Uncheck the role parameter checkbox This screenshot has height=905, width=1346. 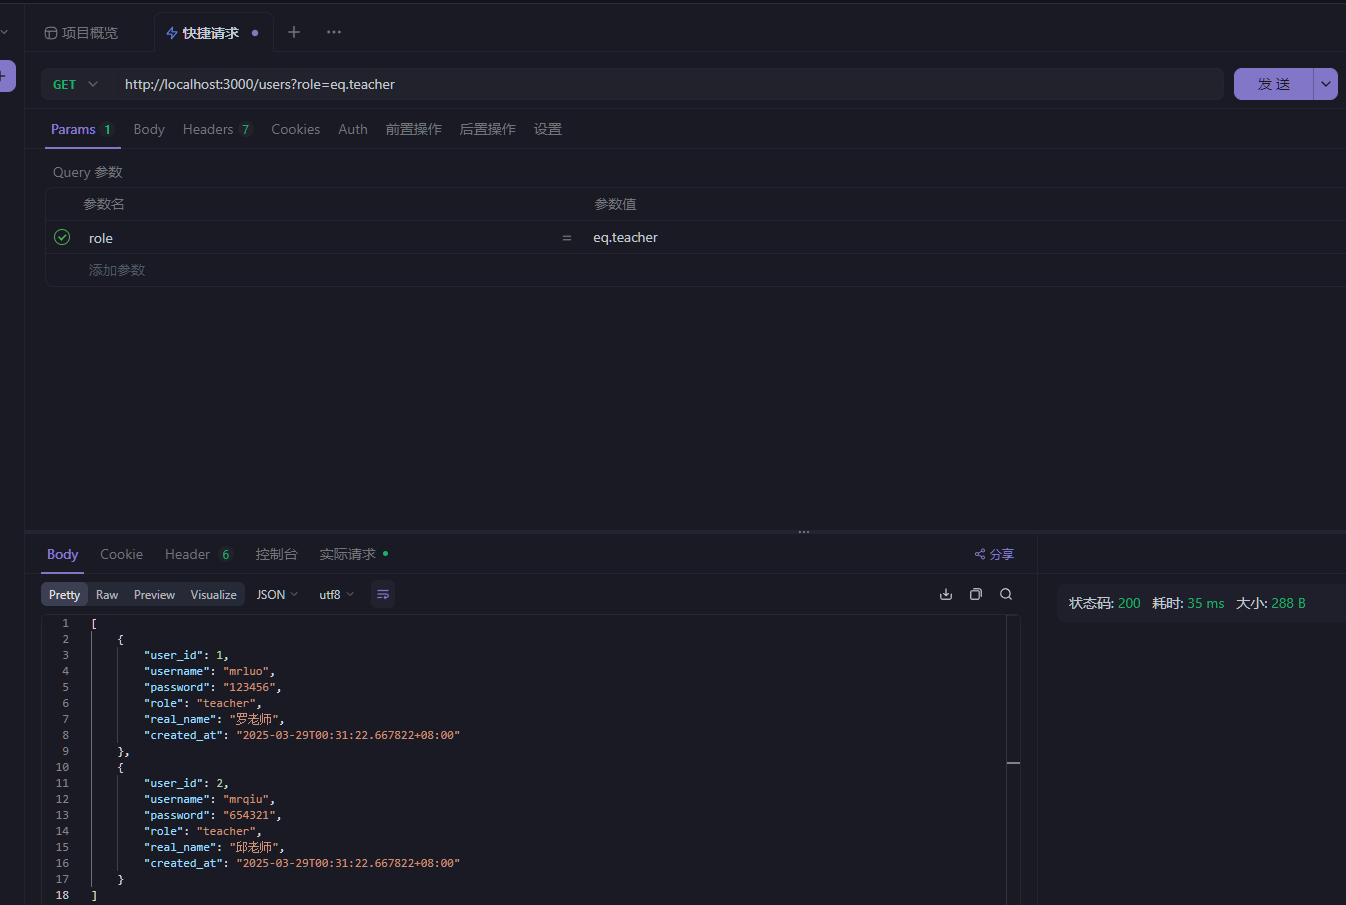[x=62, y=237]
